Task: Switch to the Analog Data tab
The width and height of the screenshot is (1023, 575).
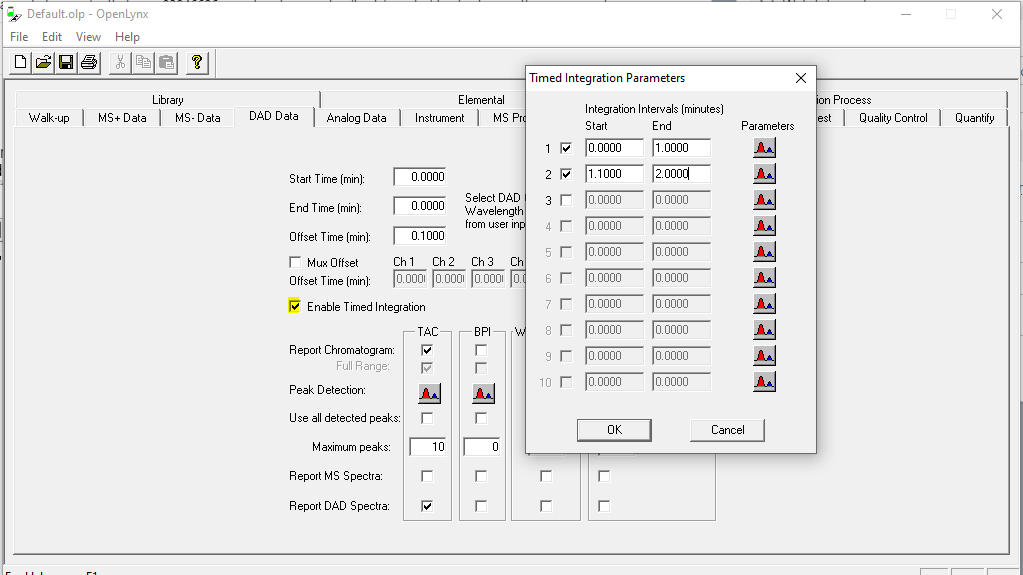Action: 356,118
